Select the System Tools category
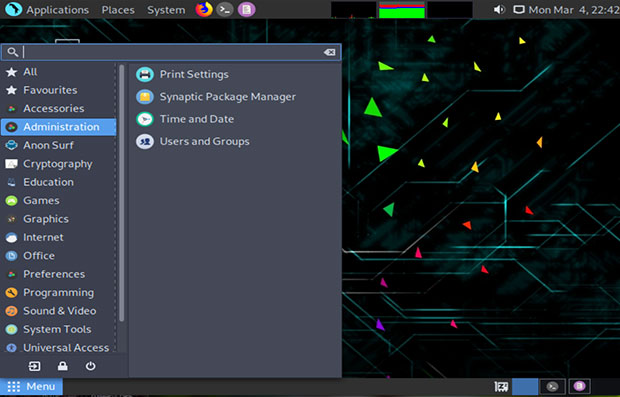 coord(59,329)
